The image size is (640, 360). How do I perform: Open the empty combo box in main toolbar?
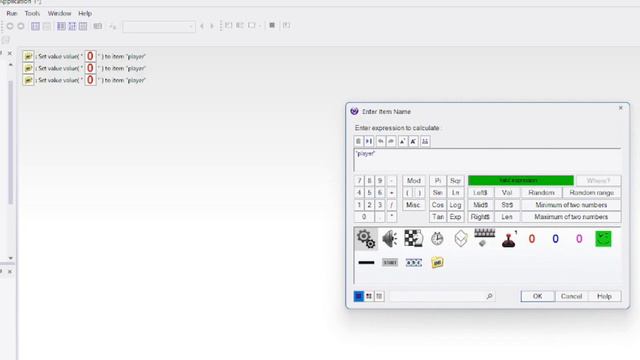point(159,27)
